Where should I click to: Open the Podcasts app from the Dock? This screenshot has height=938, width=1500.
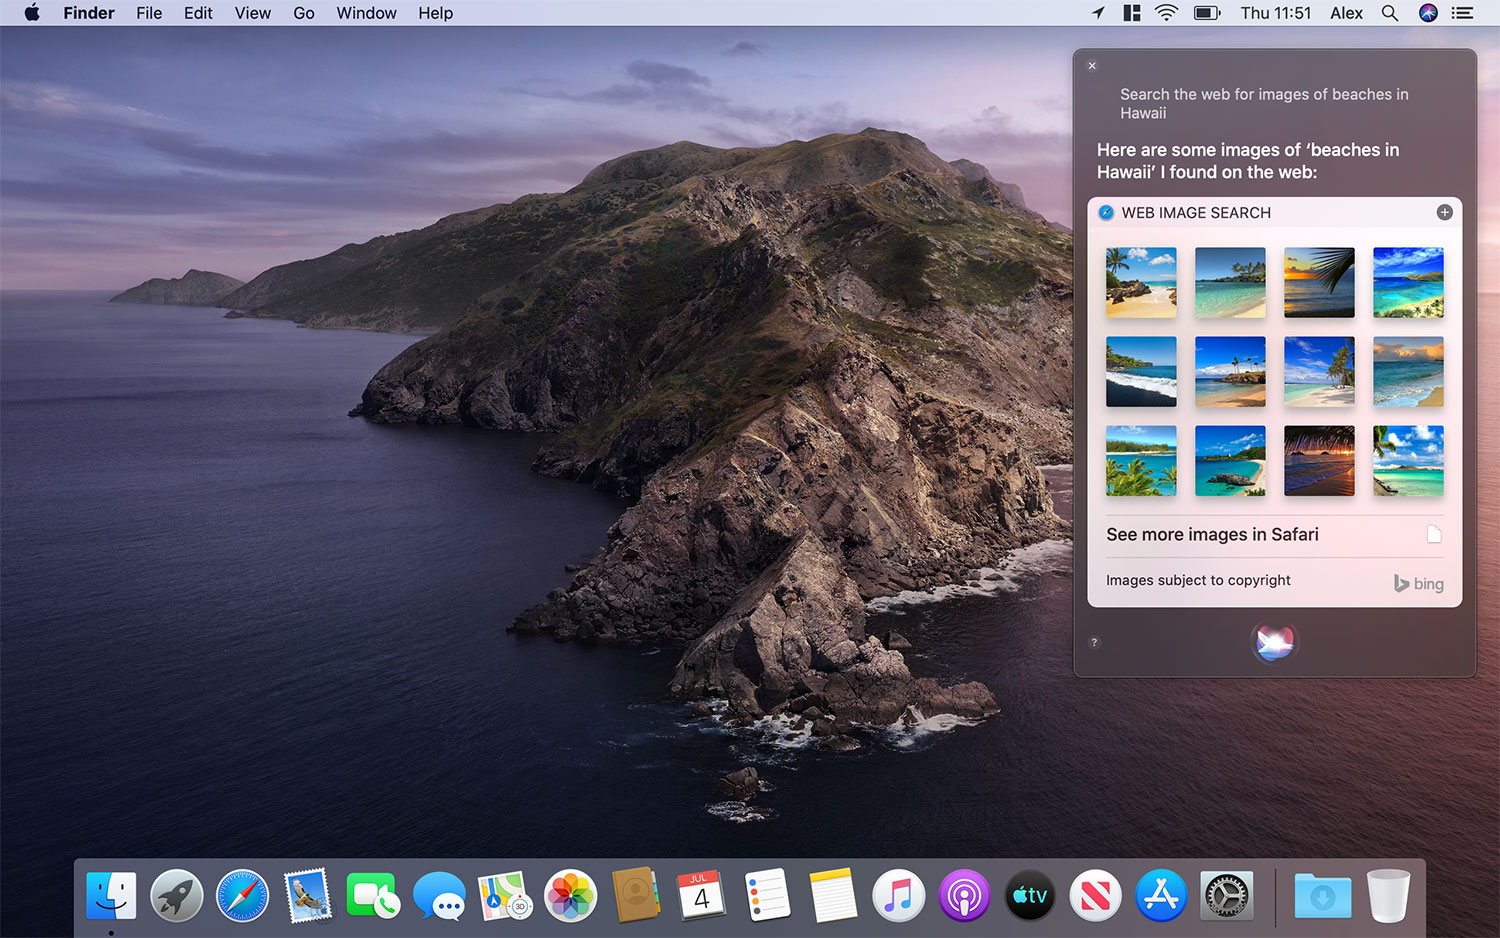[963, 896]
